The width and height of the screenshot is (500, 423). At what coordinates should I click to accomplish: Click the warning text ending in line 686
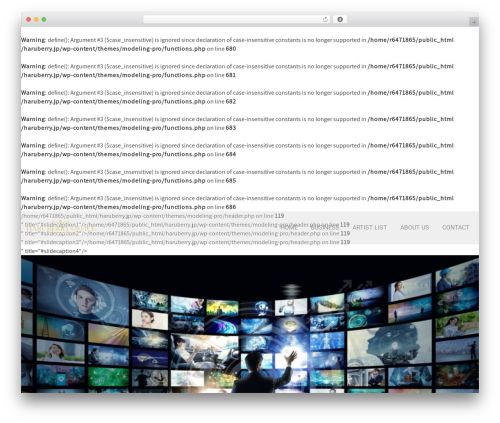coord(237,202)
